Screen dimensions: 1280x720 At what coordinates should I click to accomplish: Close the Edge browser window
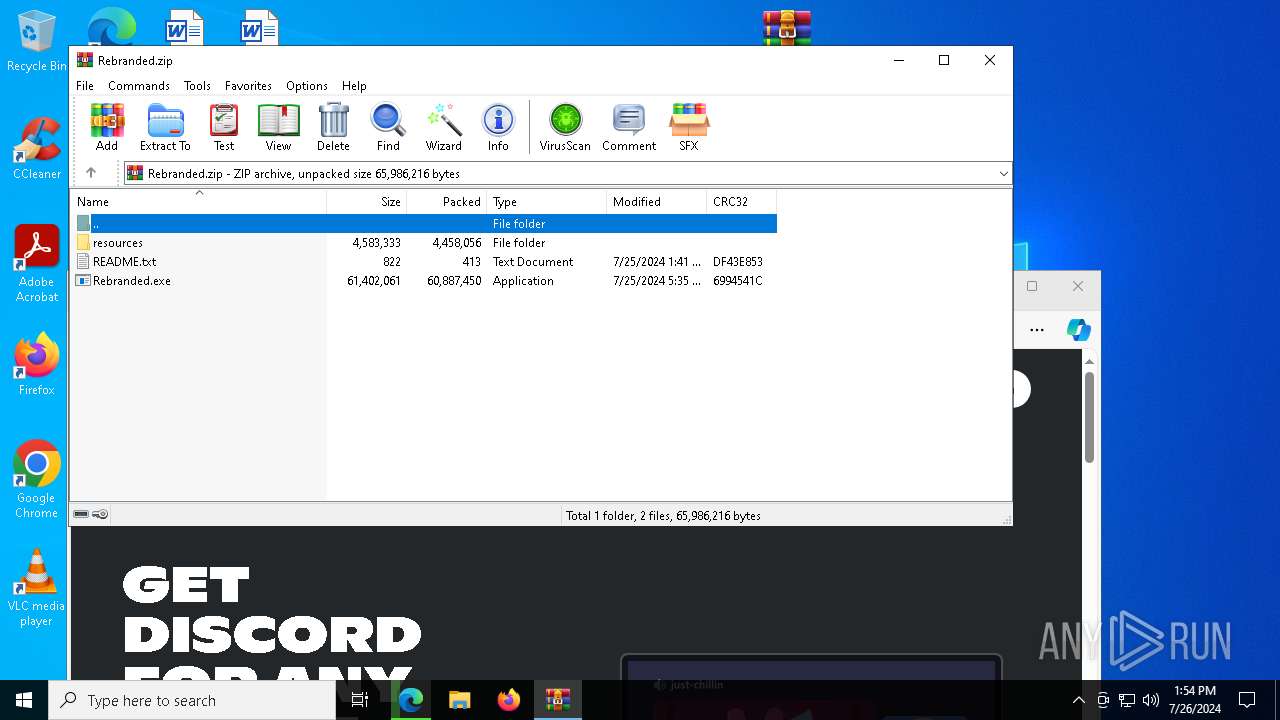click(x=1078, y=286)
